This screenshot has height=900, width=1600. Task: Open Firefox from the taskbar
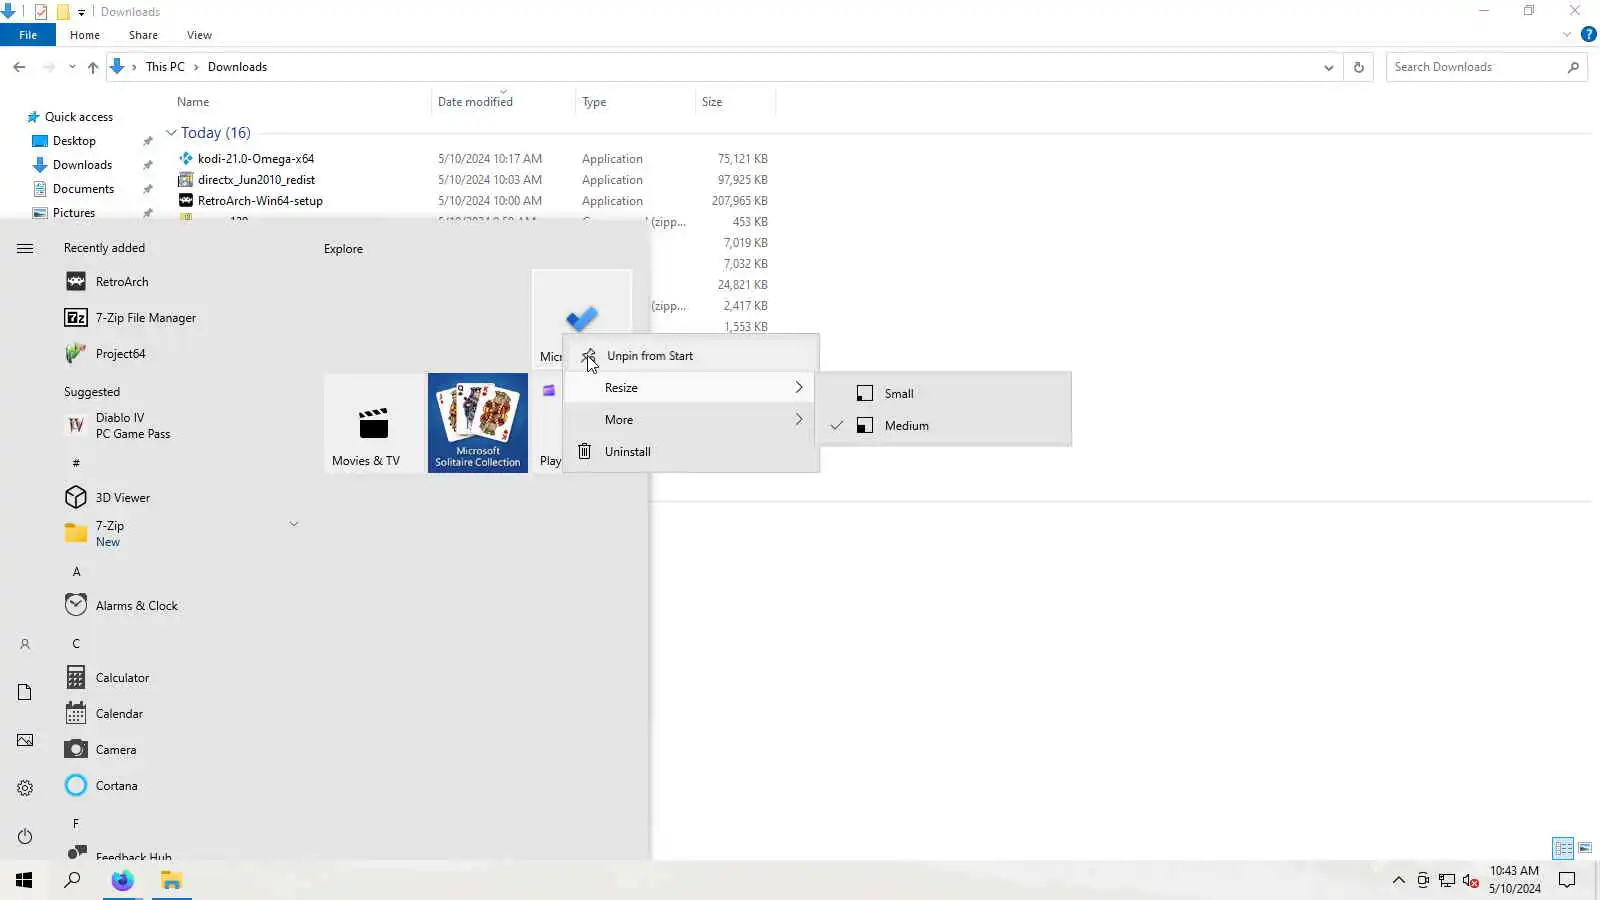122,880
